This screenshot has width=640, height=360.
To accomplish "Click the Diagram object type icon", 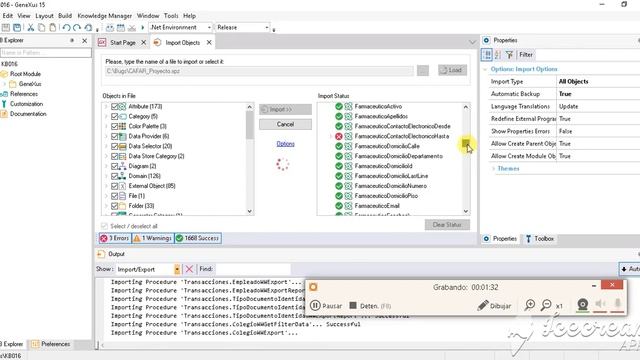I will pos(122,166).
